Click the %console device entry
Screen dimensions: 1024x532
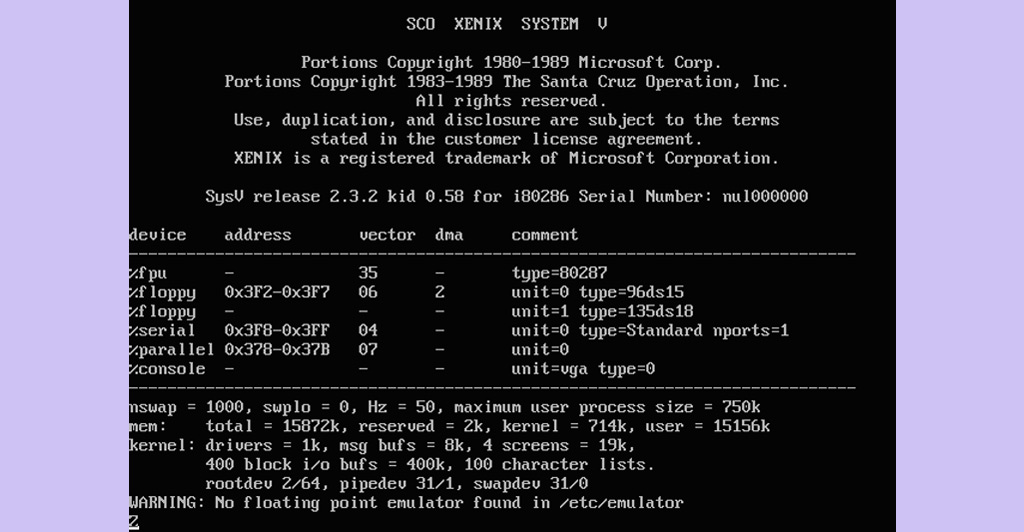(x=167, y=369)
